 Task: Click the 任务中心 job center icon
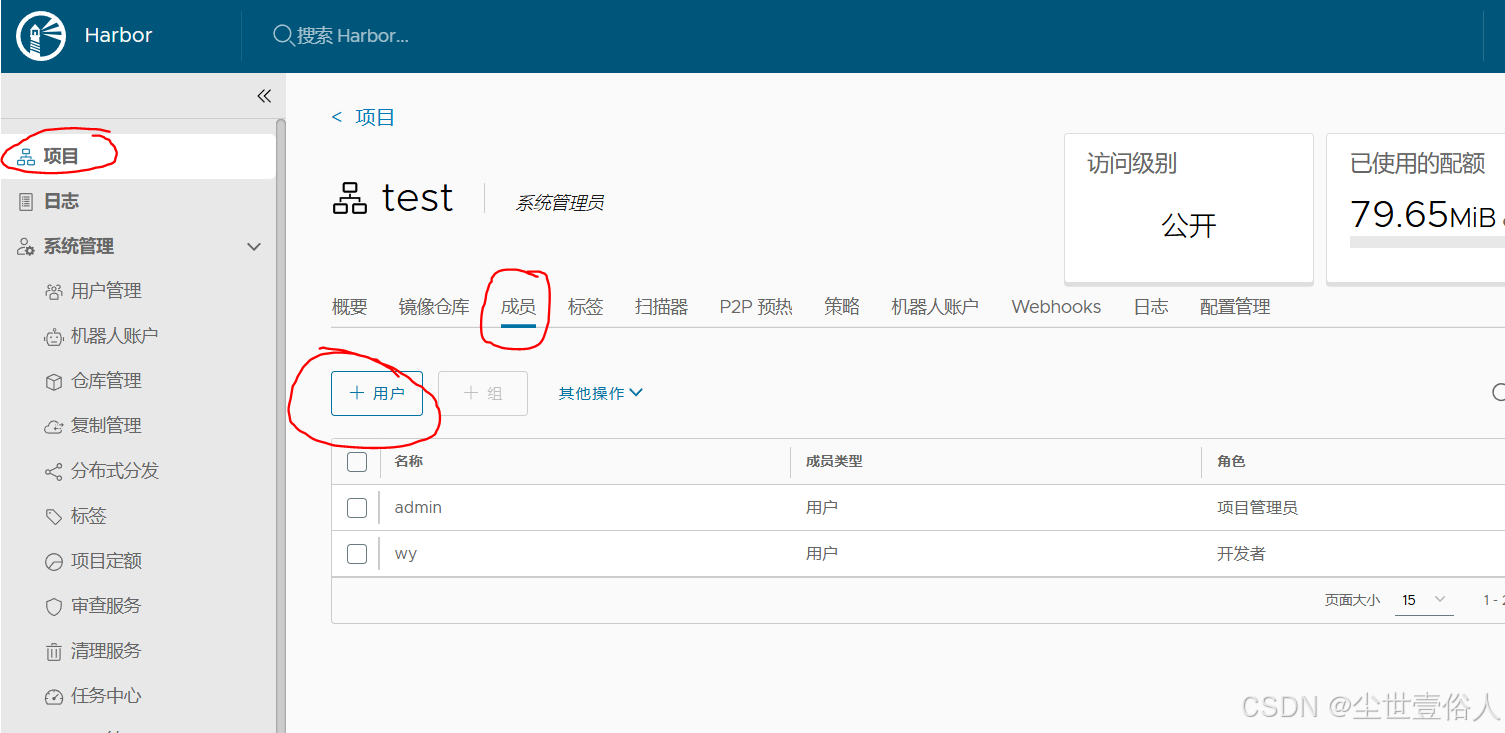tap(54, 697)
